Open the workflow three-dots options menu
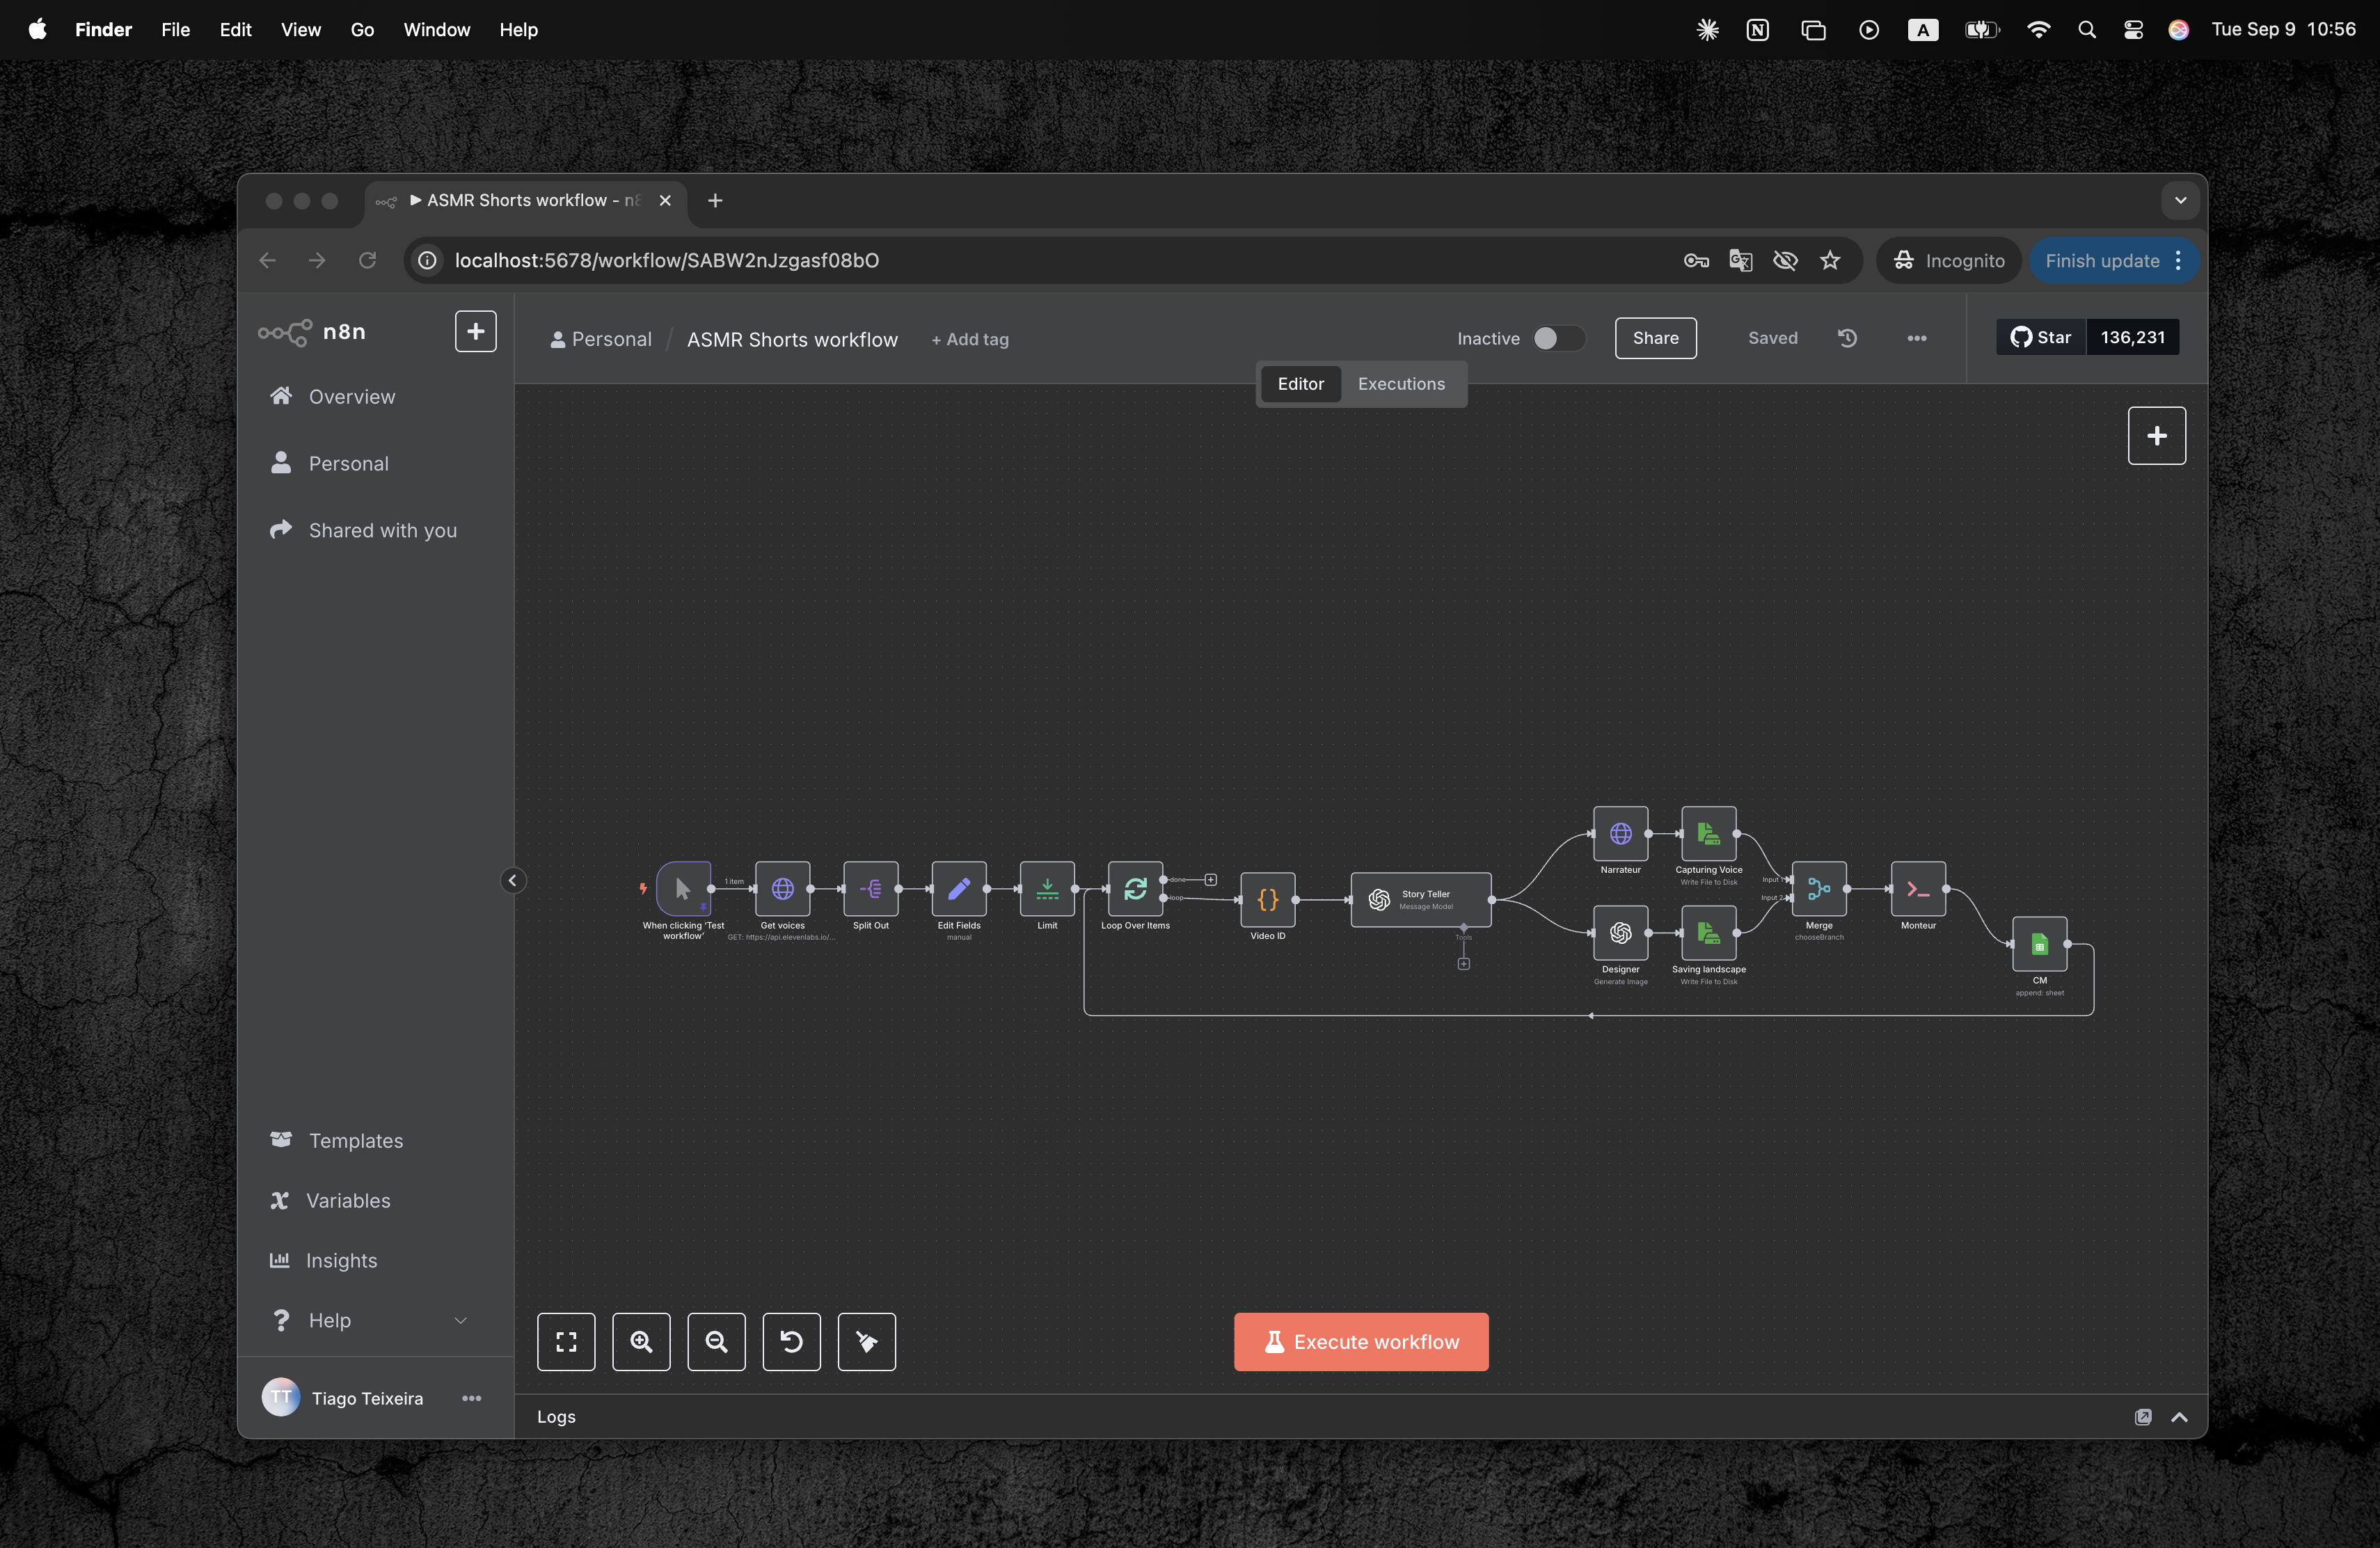 1916,338
